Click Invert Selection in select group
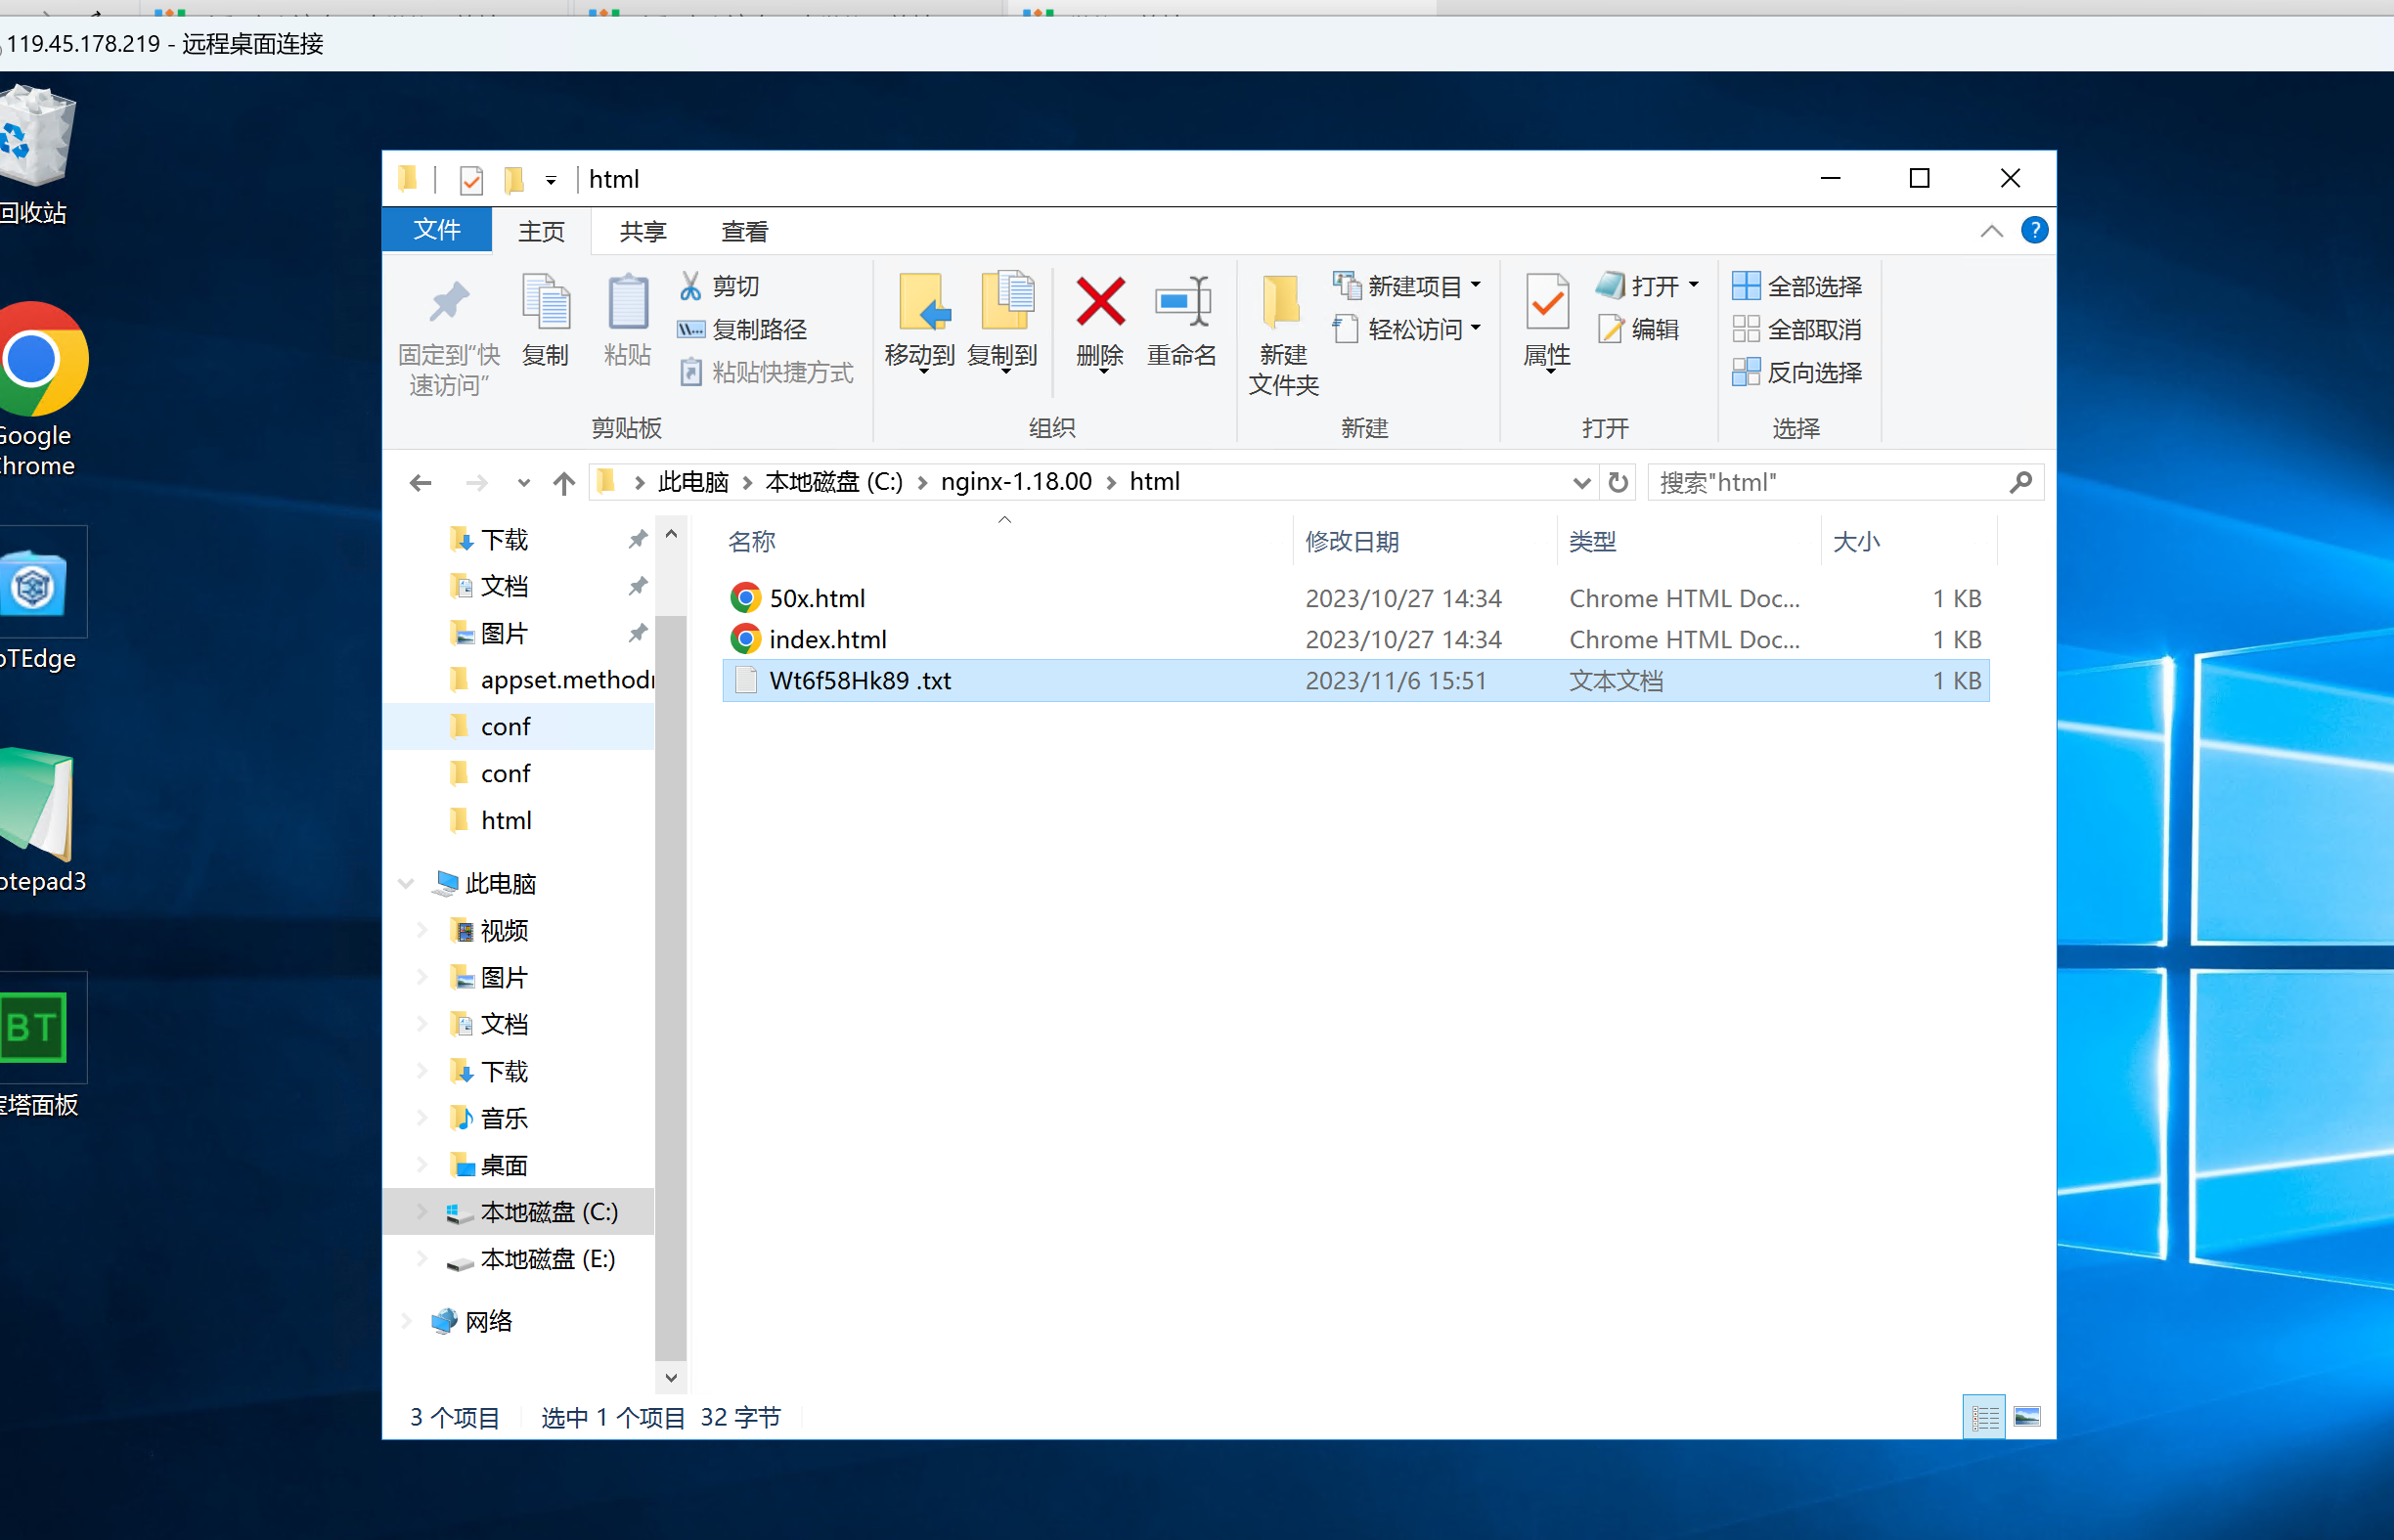The height and width of the screenshot is (1540, 2394). pos(1797,373)
